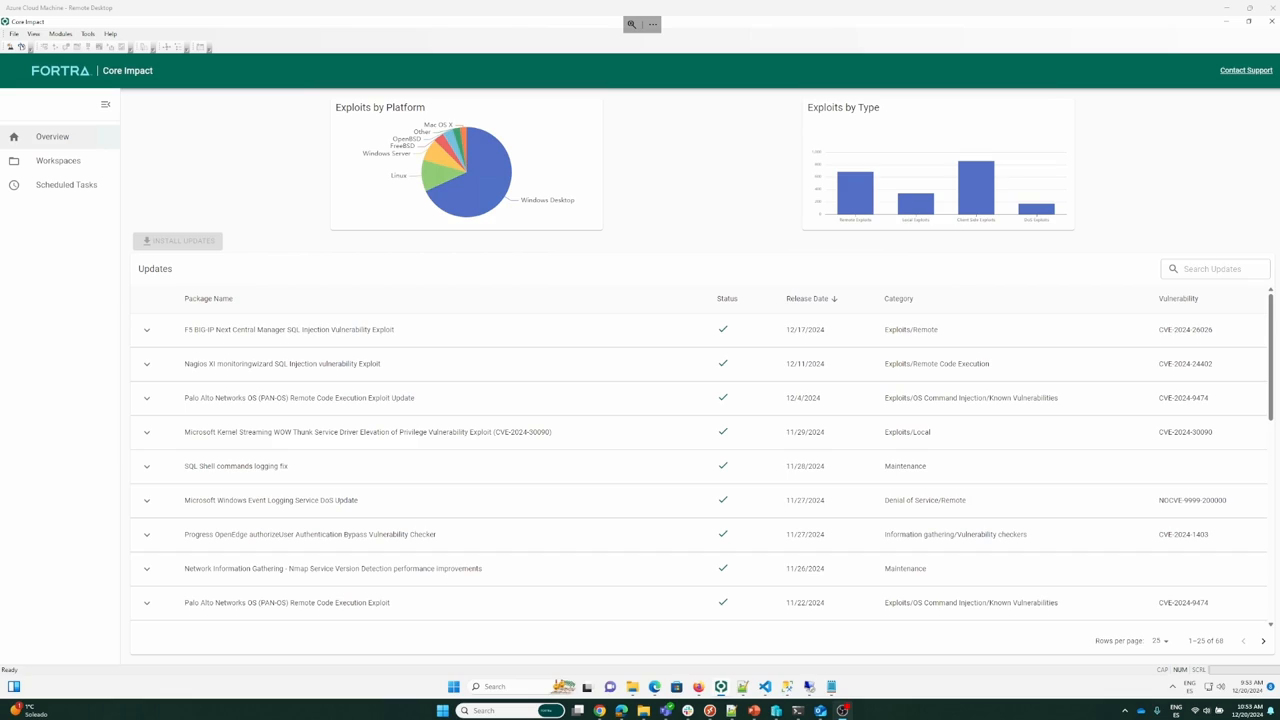The width and height of the screenshot is (1280, 720).
Task: Open the remote desktop's Start menu
Action: (x=454, y=686)
